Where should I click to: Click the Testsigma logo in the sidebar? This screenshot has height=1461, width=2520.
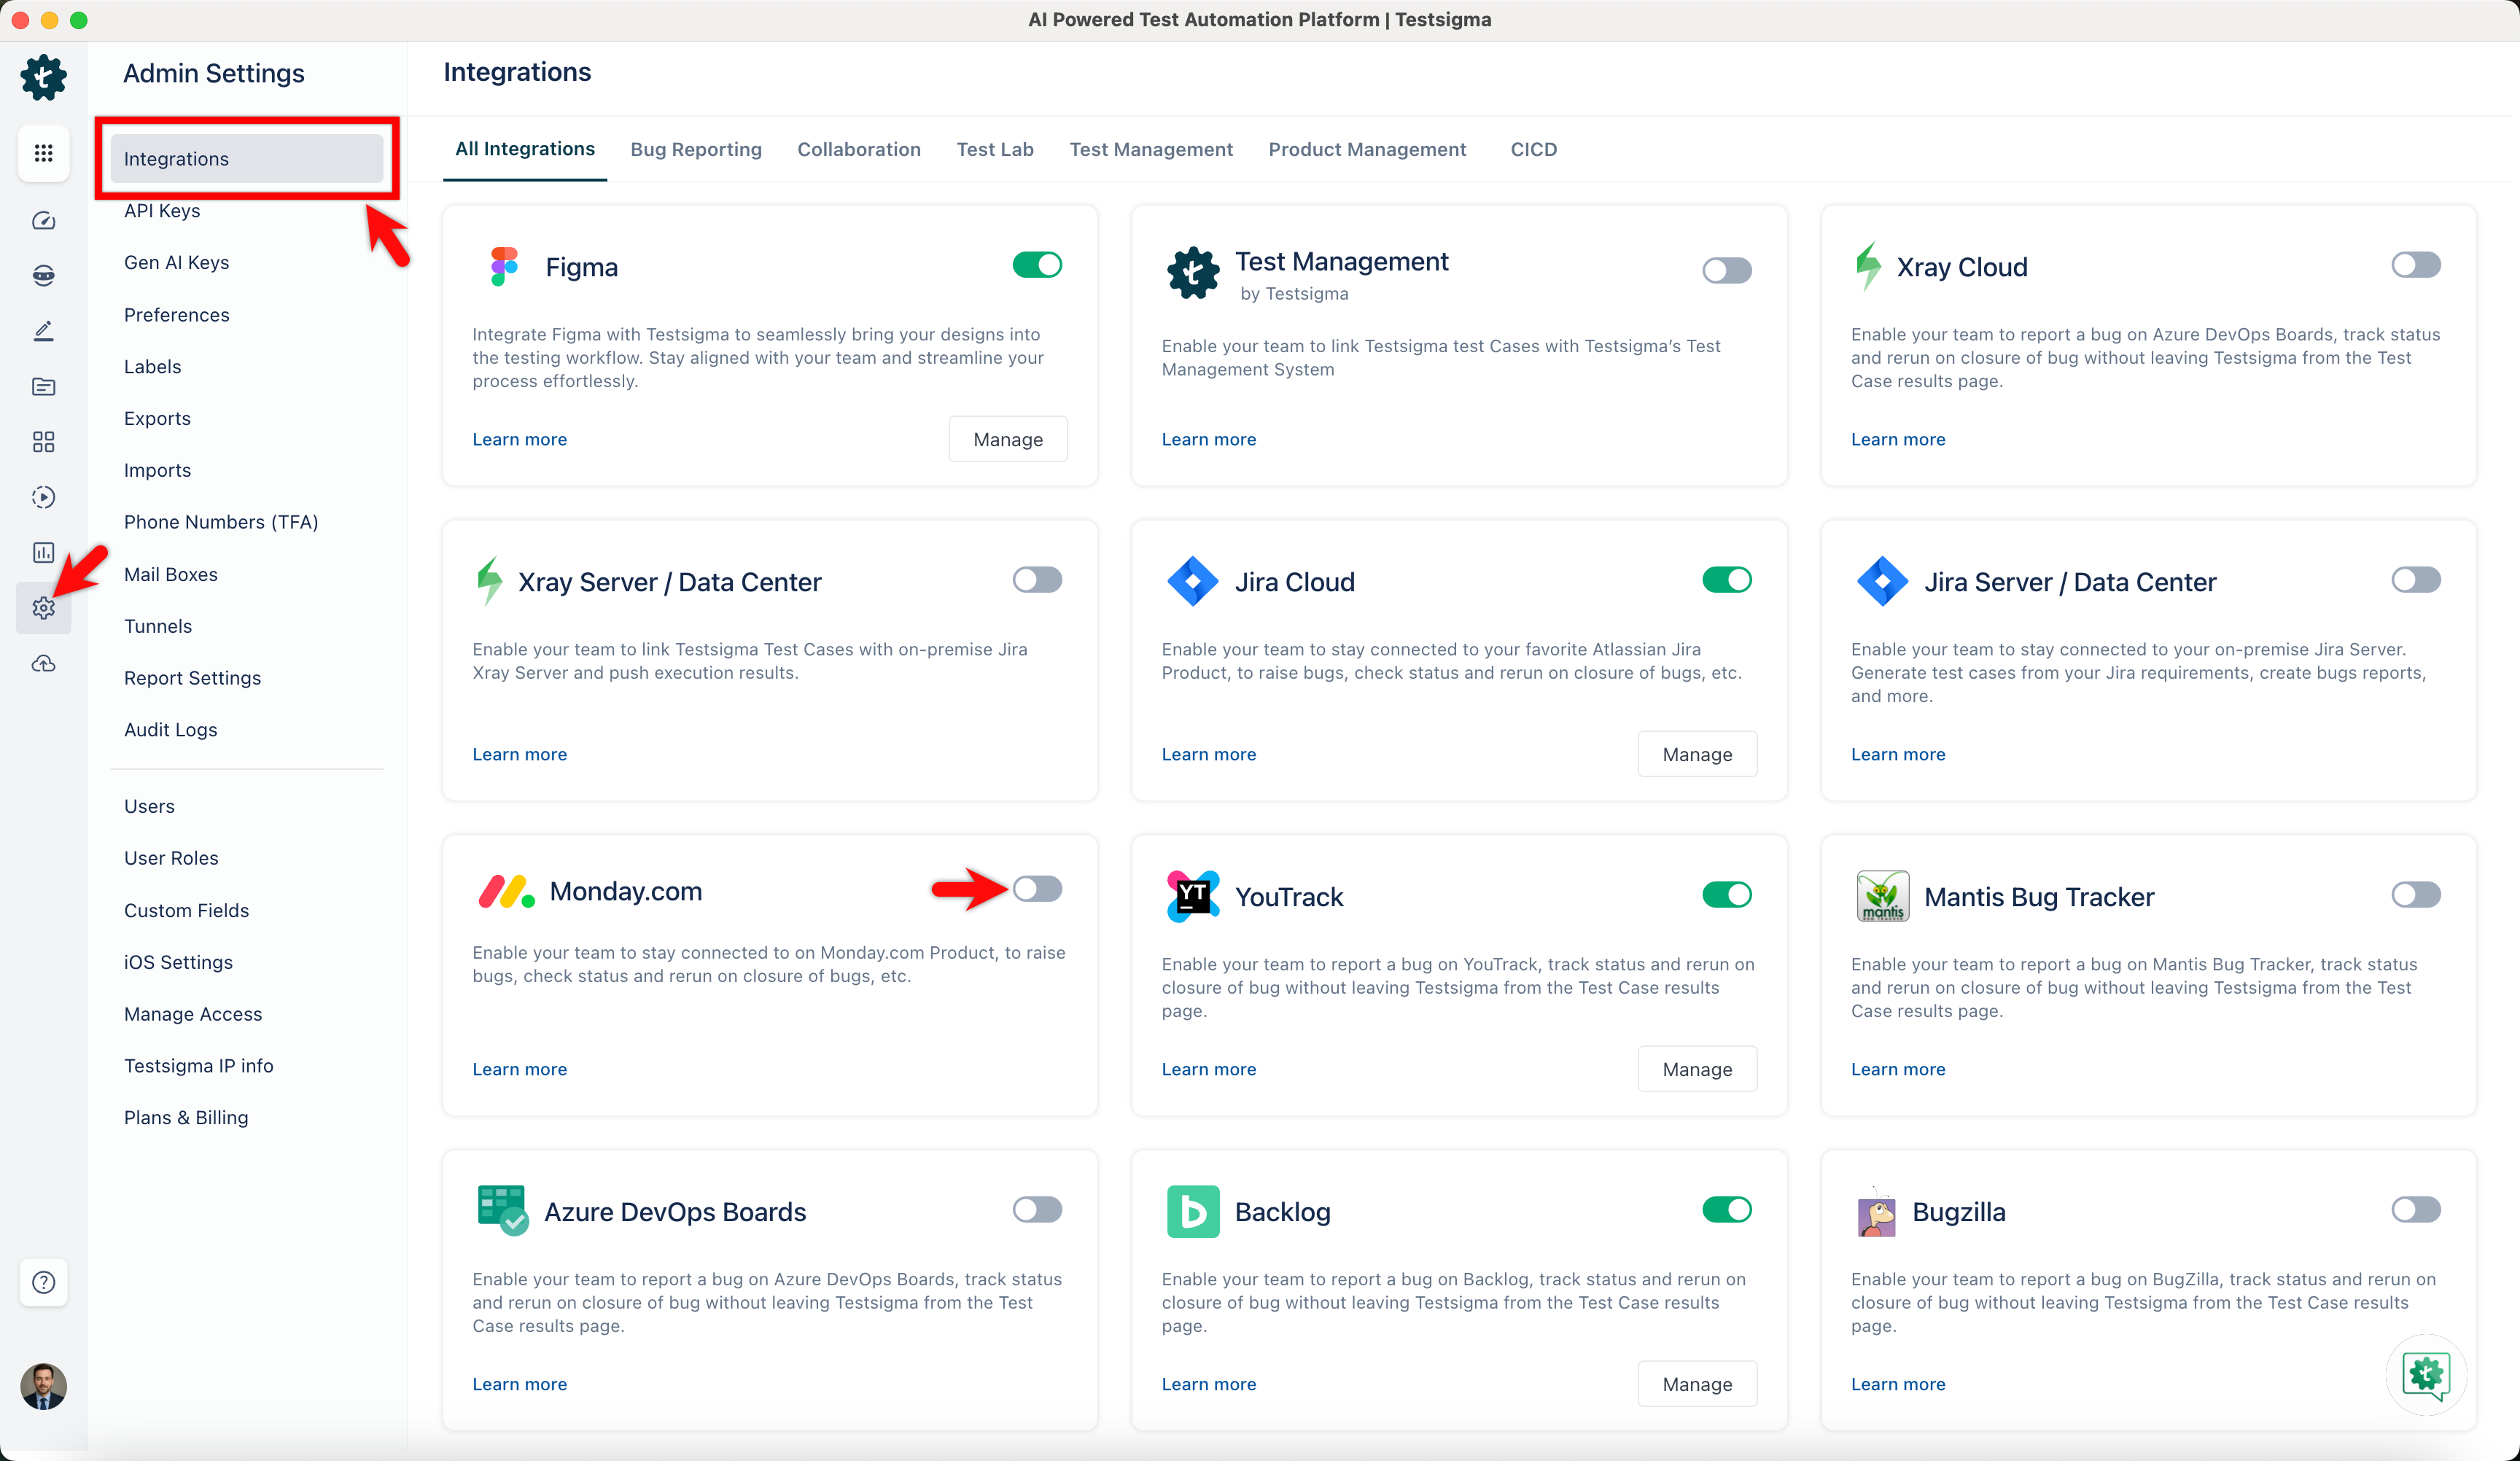43,77
